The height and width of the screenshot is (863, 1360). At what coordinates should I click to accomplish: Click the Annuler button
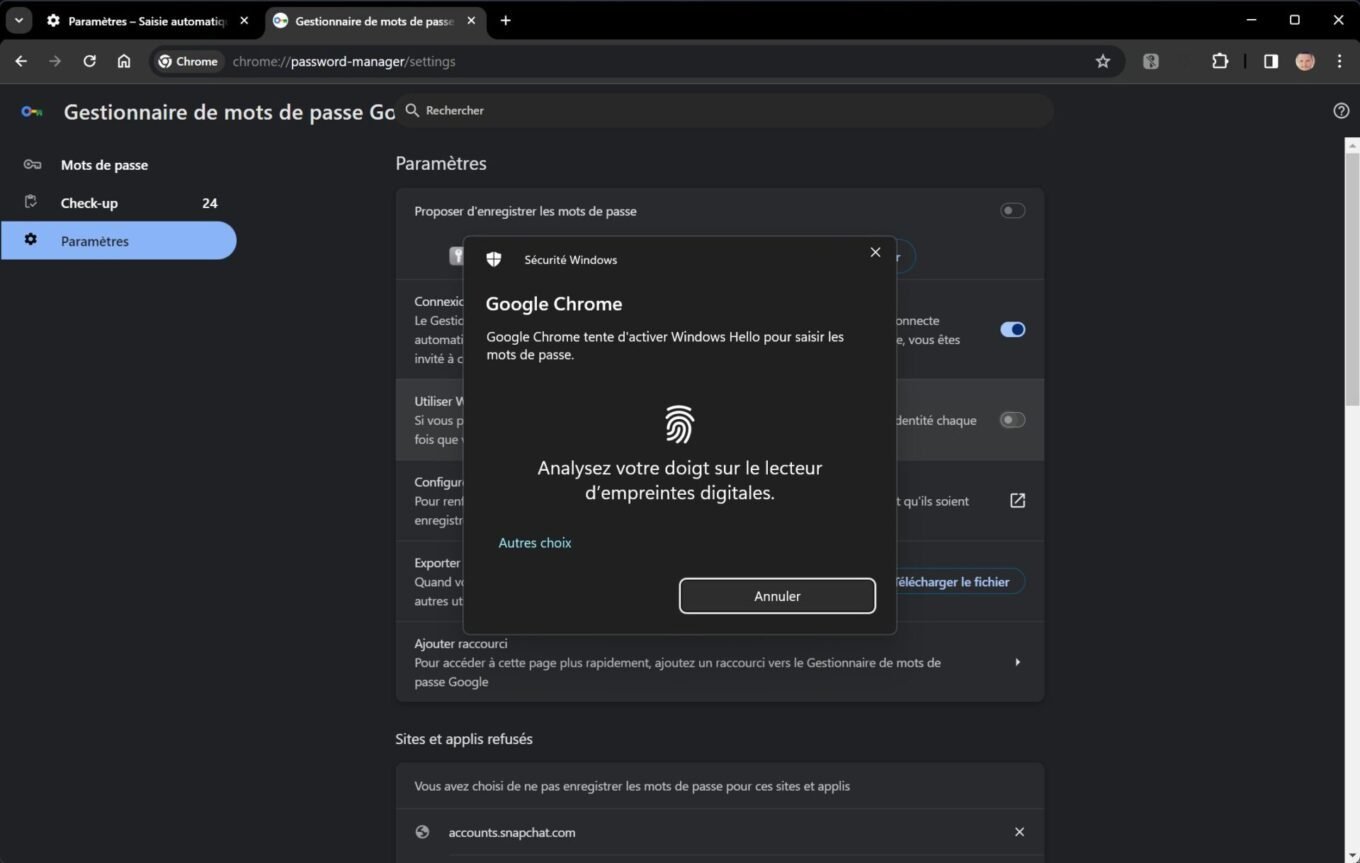(777, 596)
